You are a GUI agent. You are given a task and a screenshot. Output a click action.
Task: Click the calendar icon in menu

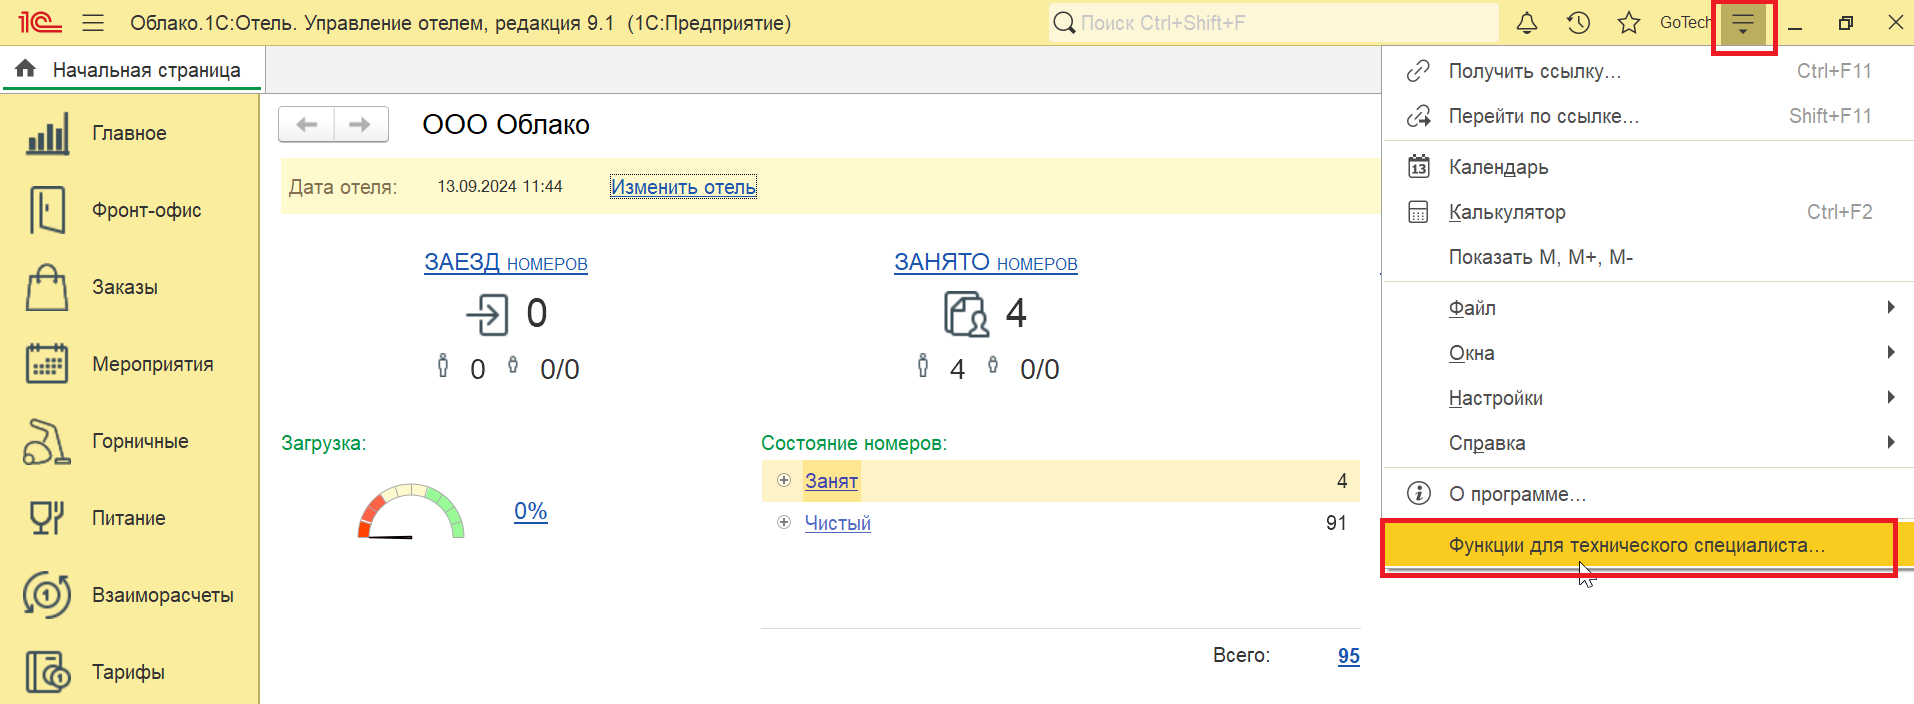point(1418,167)
